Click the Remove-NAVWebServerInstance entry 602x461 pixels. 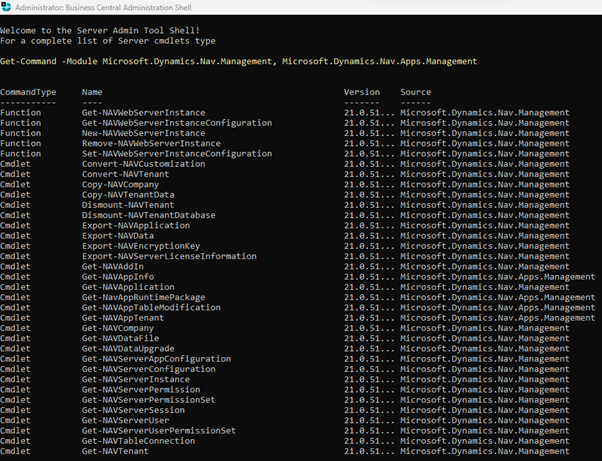(x=150, y=144)
